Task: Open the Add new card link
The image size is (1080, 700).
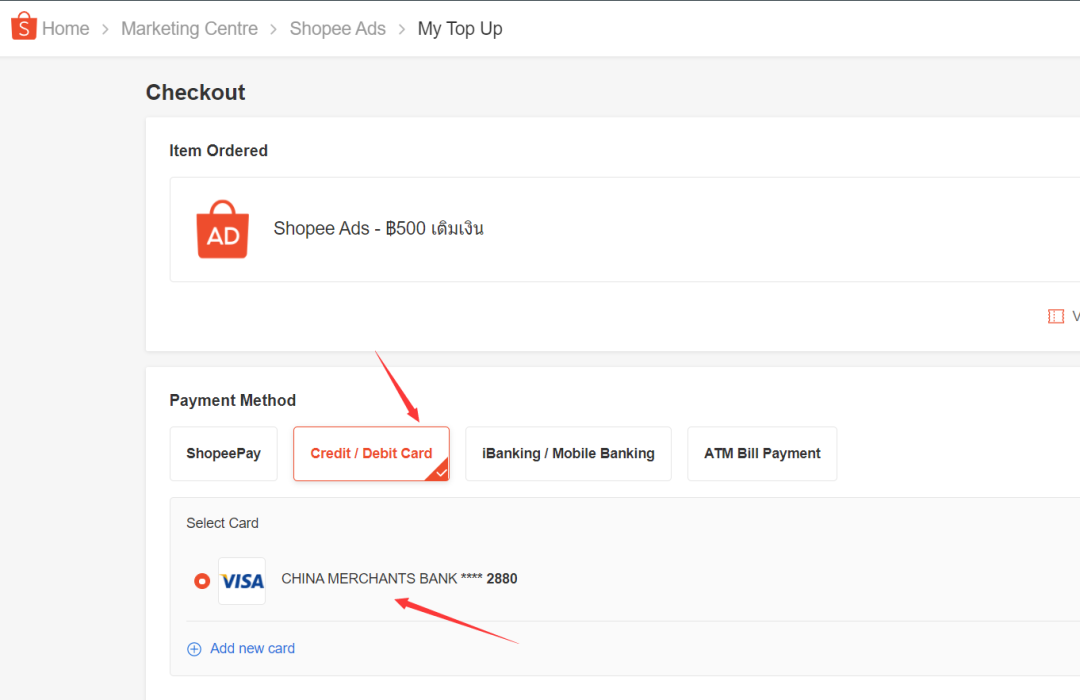Action: [x=252, y=648]
